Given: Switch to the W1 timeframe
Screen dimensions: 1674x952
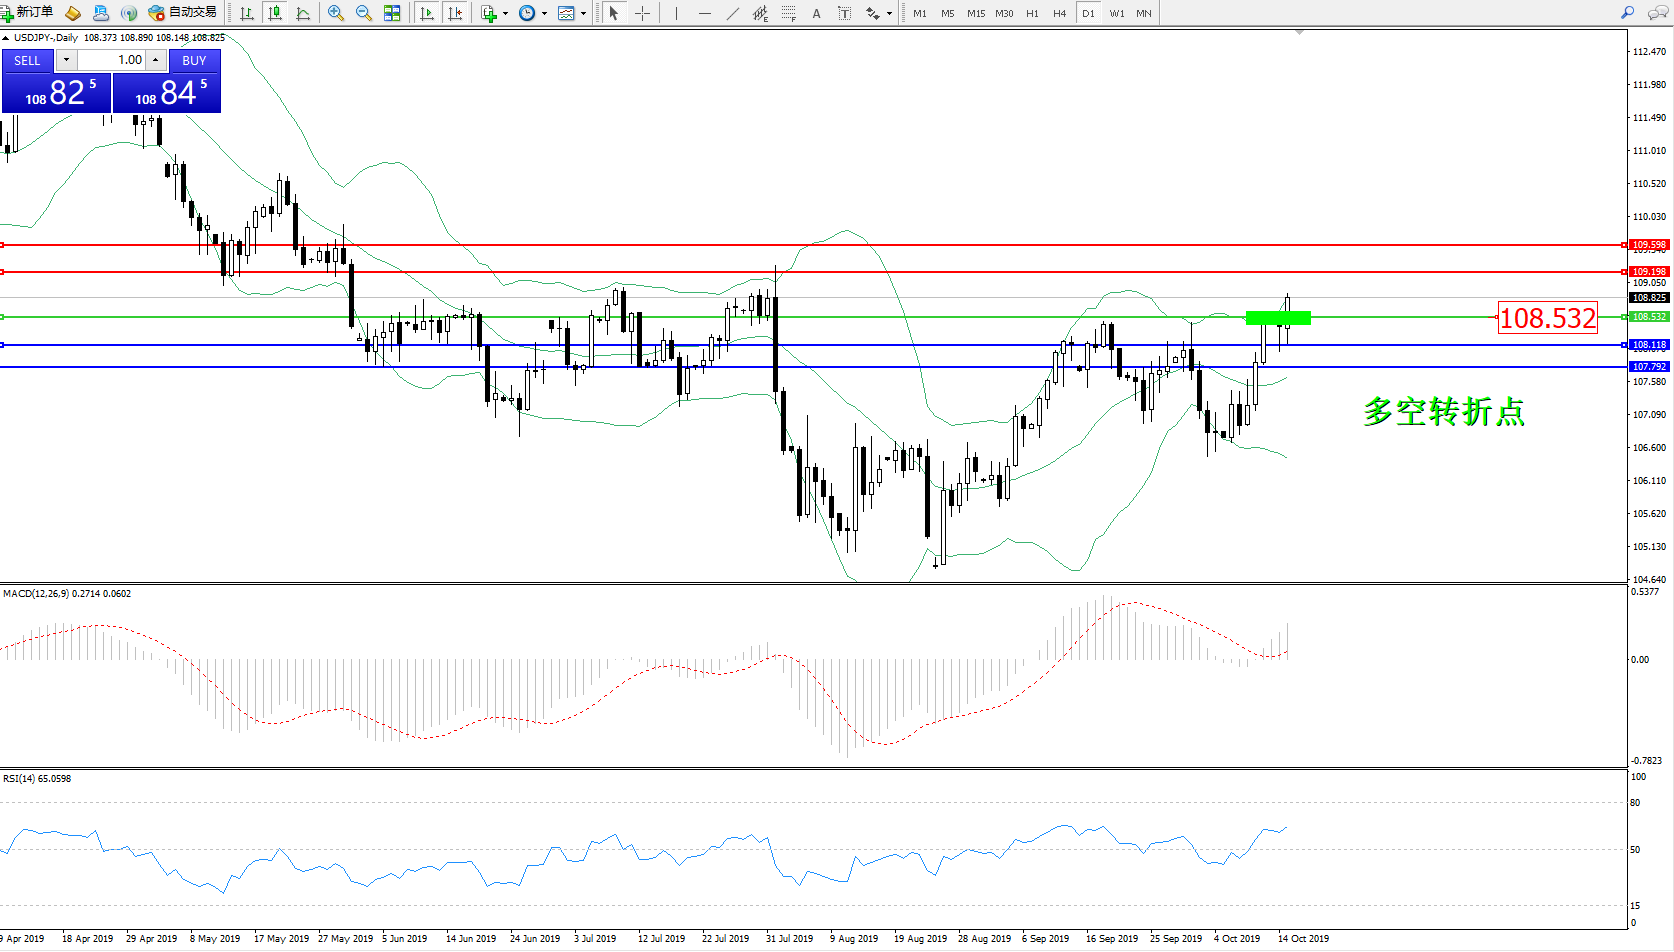Looking at the screenshot, I should pyautogui.click(x=1116, y=13).
